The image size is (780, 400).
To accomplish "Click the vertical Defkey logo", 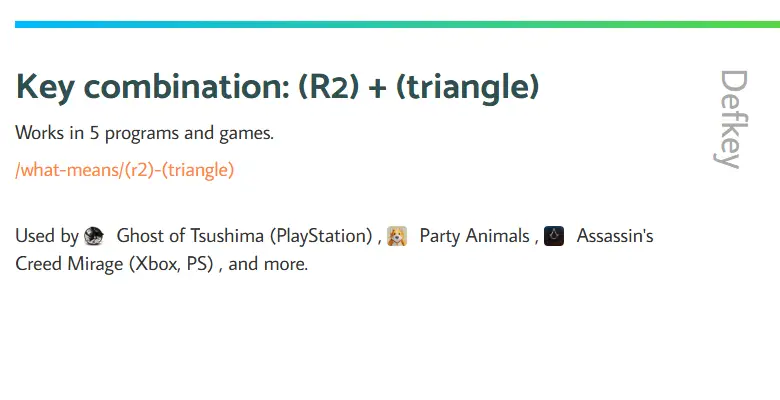I will (733, 119).
